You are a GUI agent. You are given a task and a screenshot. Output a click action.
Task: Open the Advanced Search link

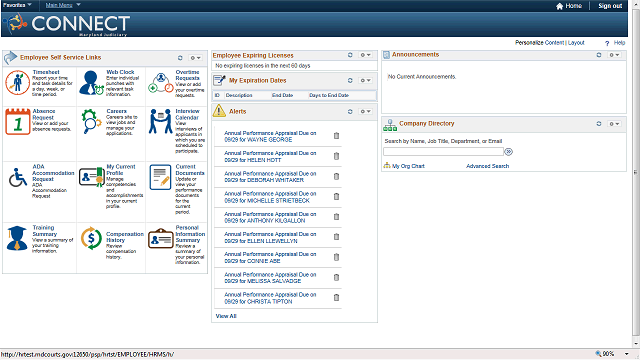[487, 166]
